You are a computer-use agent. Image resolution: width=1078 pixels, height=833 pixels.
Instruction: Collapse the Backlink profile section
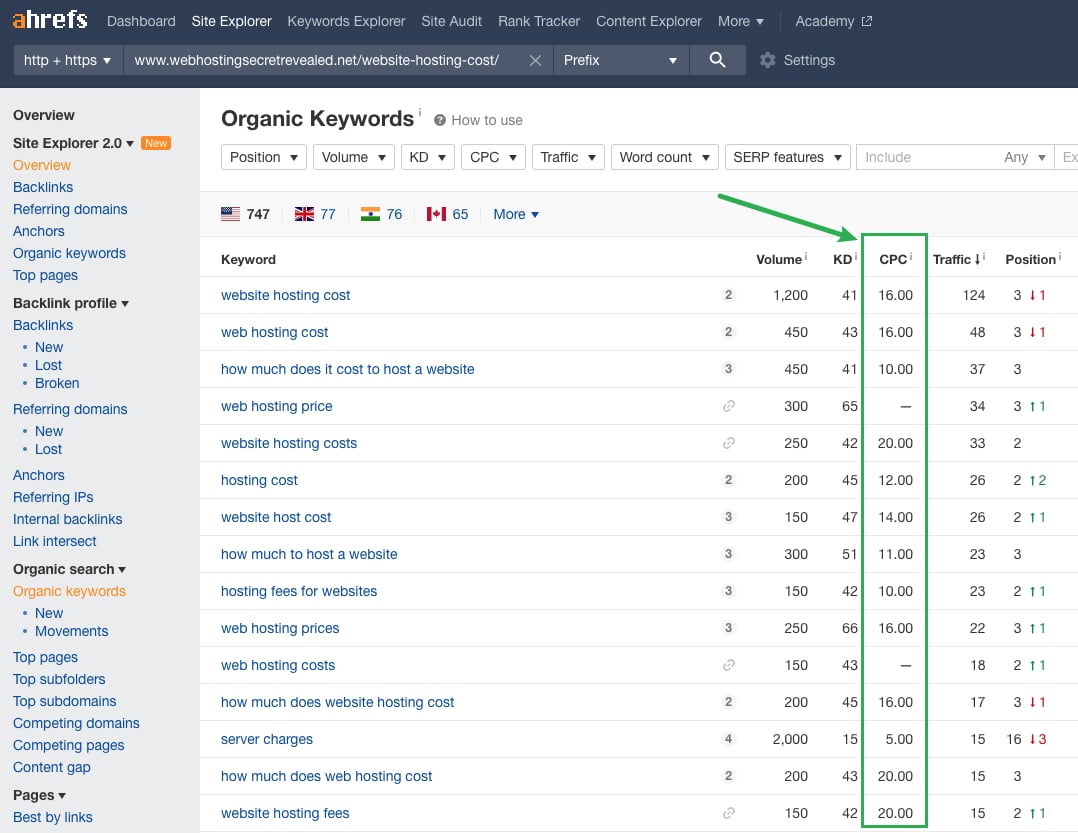coord(71,303)
